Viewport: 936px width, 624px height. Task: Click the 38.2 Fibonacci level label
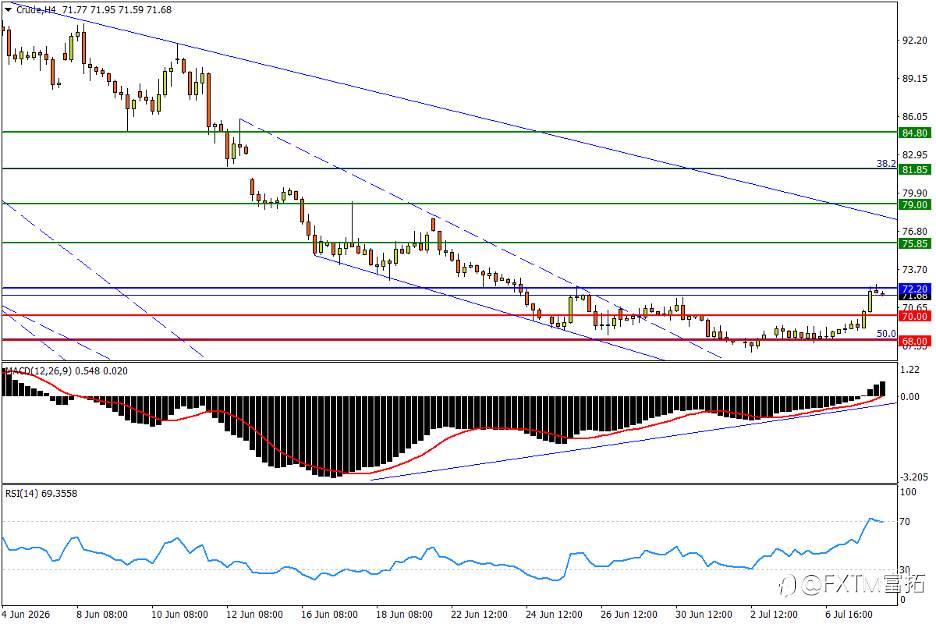[886, 163]
